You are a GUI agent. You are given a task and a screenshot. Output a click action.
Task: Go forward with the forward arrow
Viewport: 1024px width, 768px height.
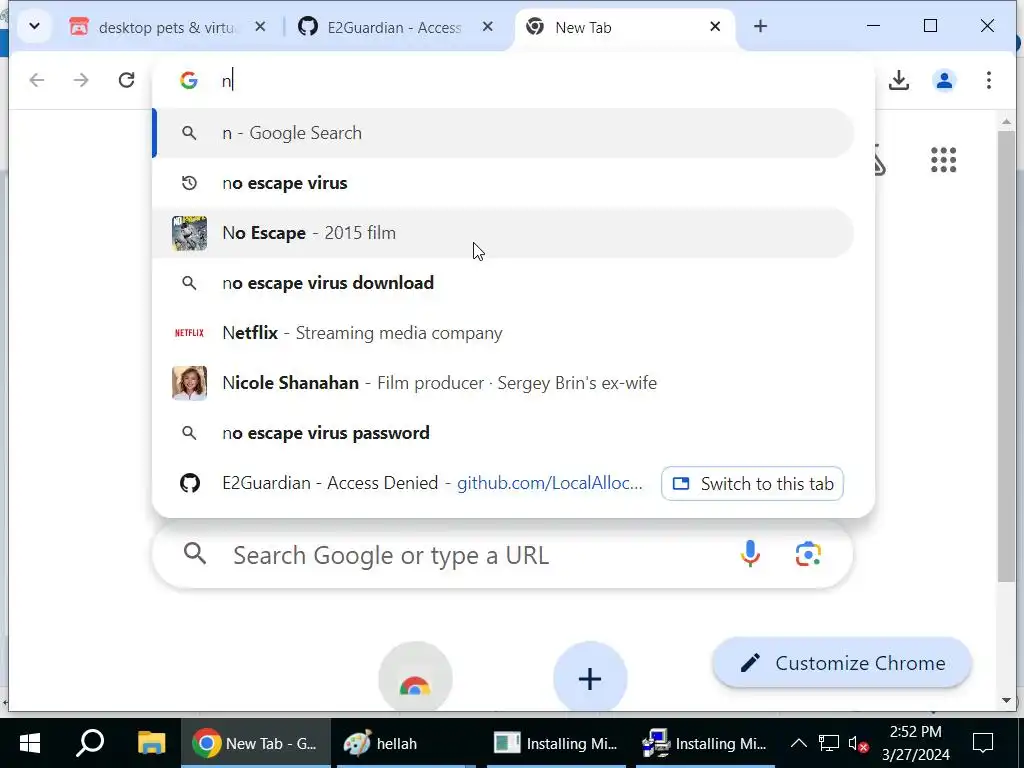81,80
